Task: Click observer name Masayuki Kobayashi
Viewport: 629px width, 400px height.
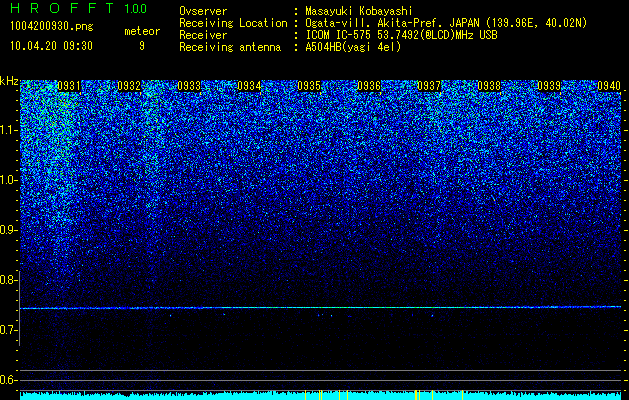Action: (x=359, y=11)
